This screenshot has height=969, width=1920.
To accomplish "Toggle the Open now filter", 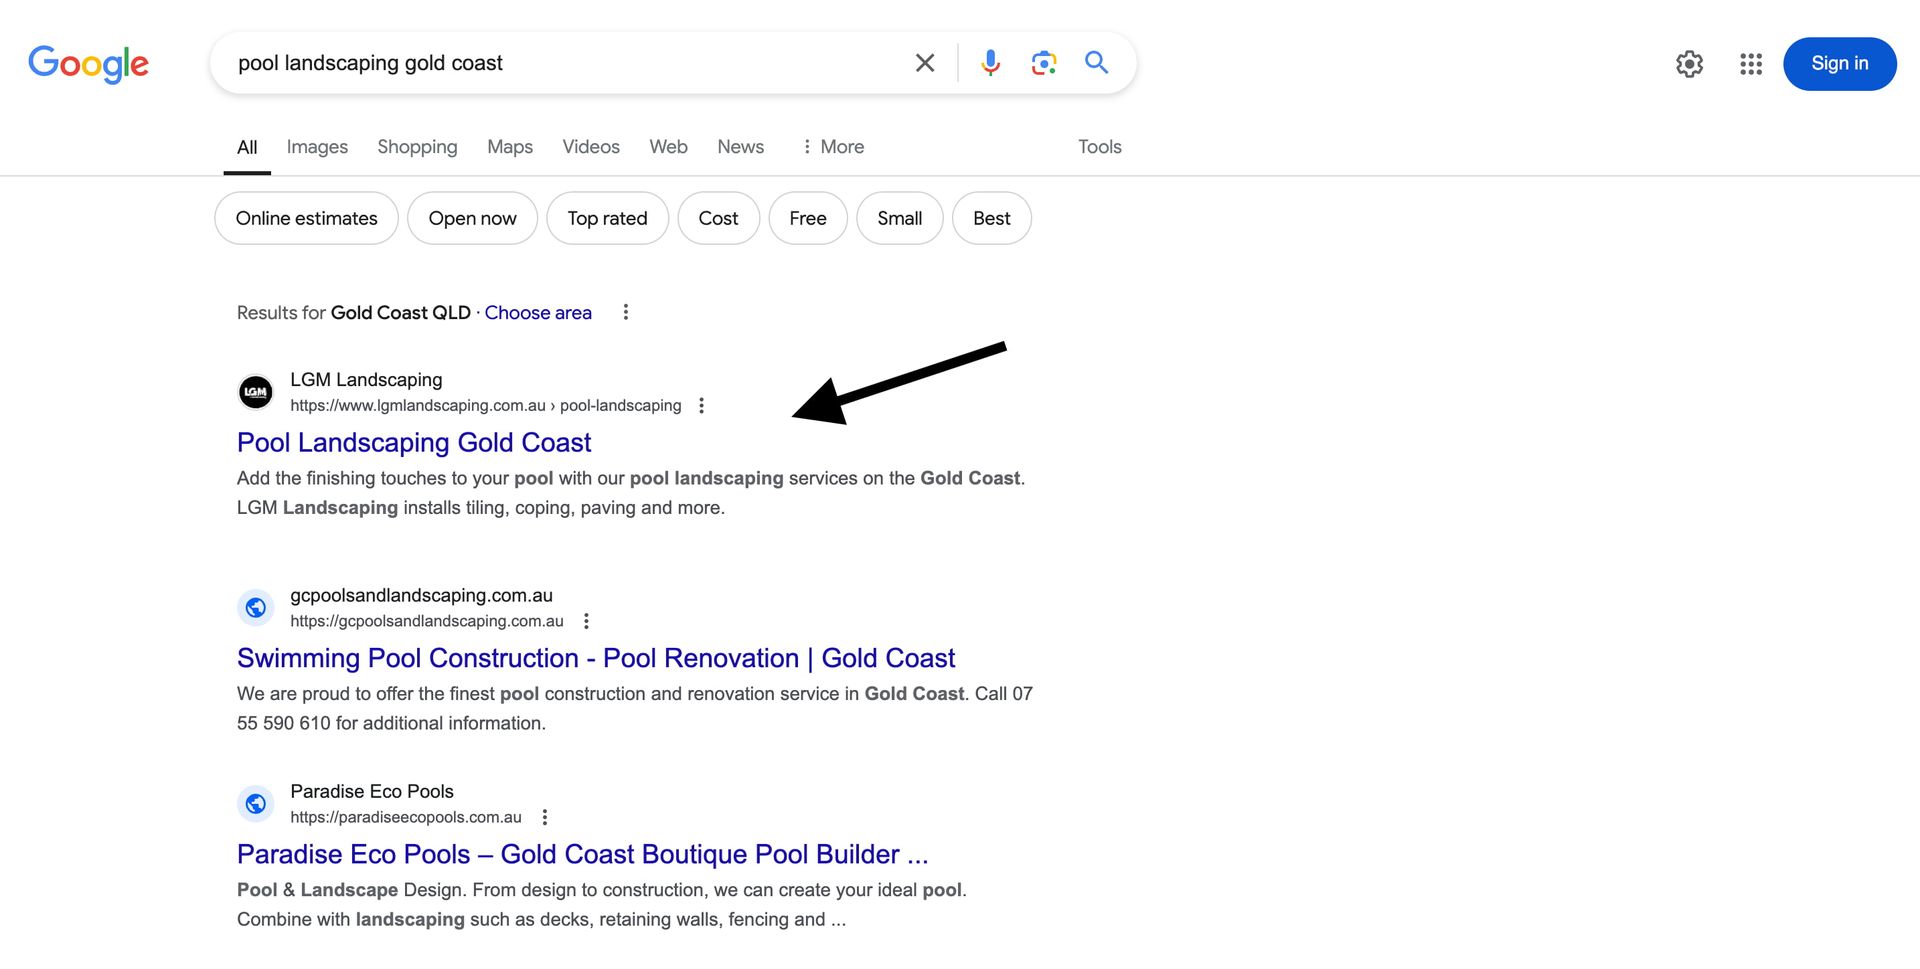I will [472, 217].
